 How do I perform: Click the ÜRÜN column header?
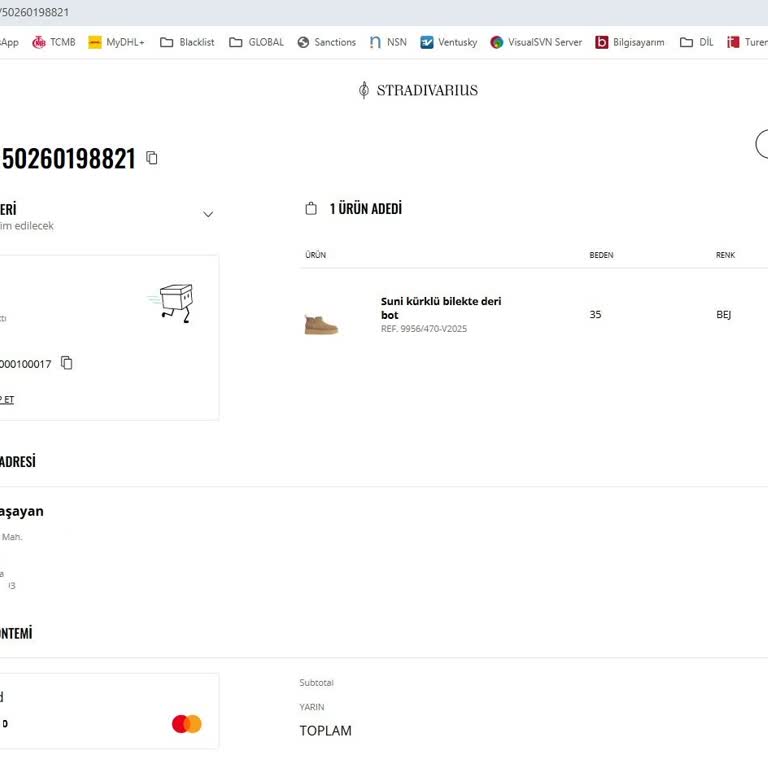pos(315,255)
